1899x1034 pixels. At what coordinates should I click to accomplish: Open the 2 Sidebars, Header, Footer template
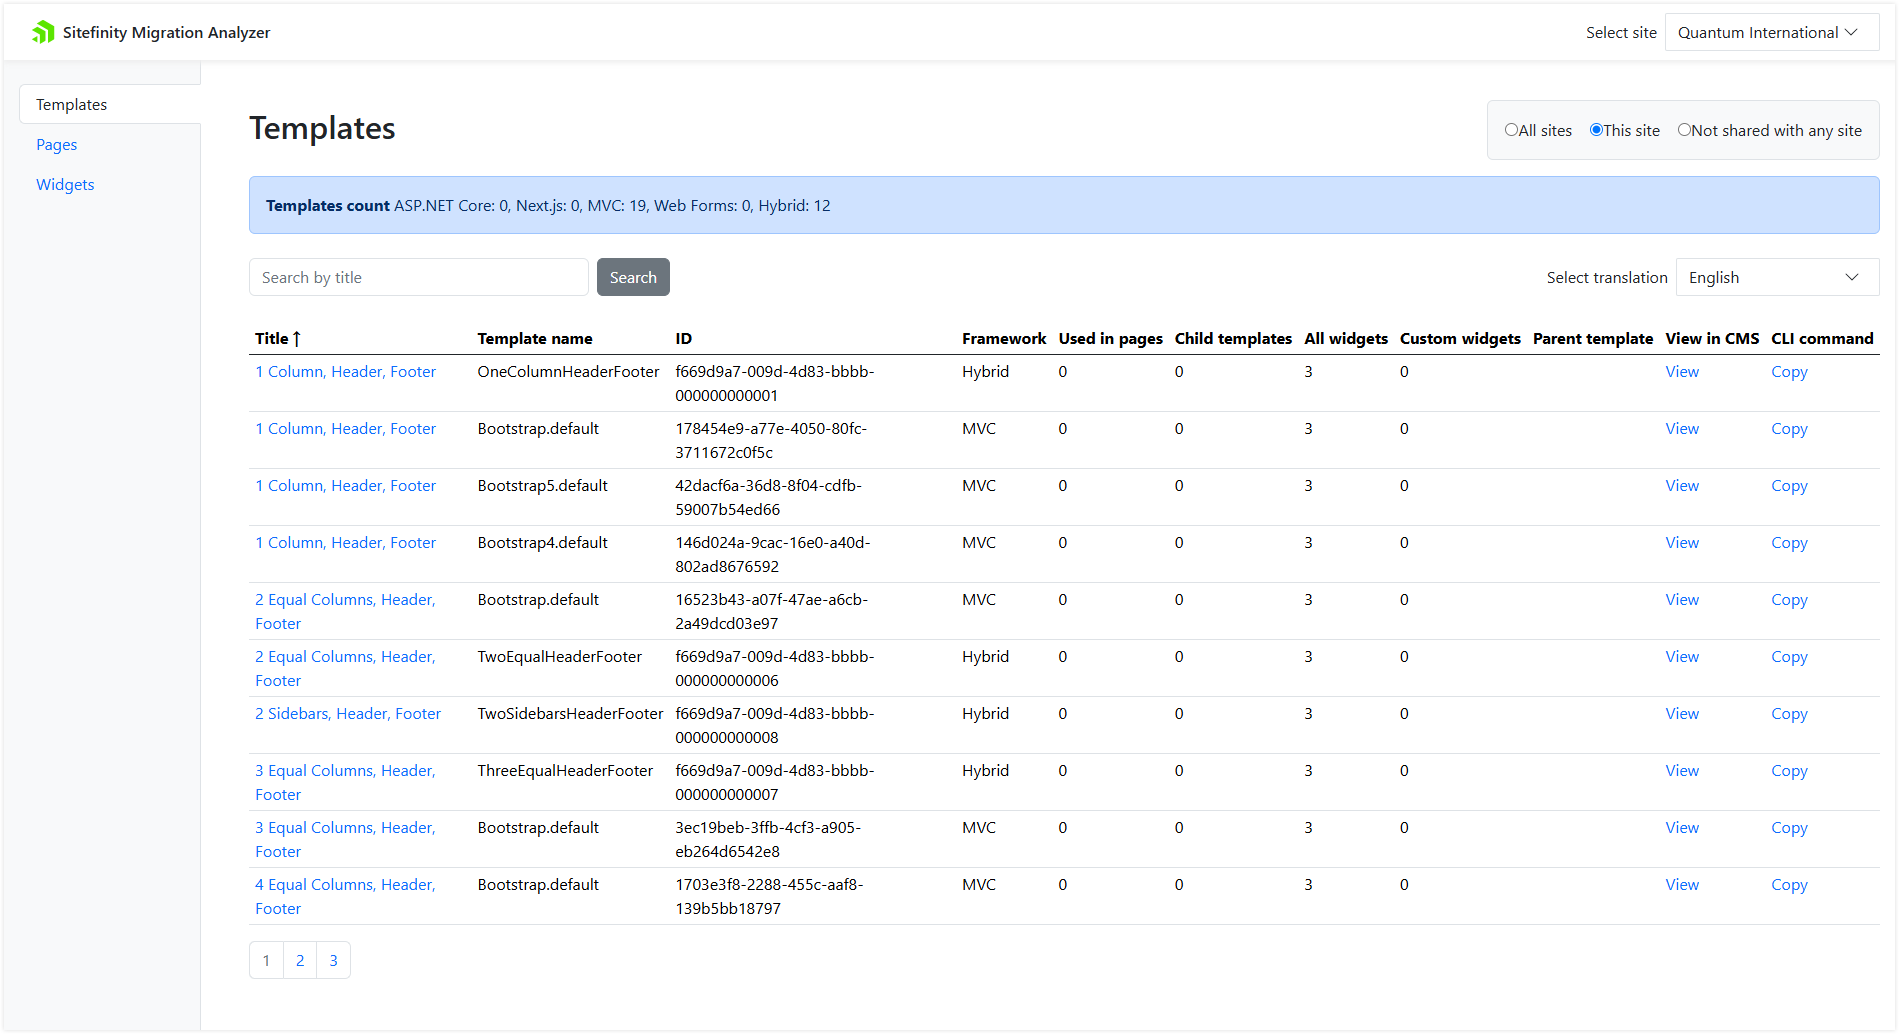348,714
